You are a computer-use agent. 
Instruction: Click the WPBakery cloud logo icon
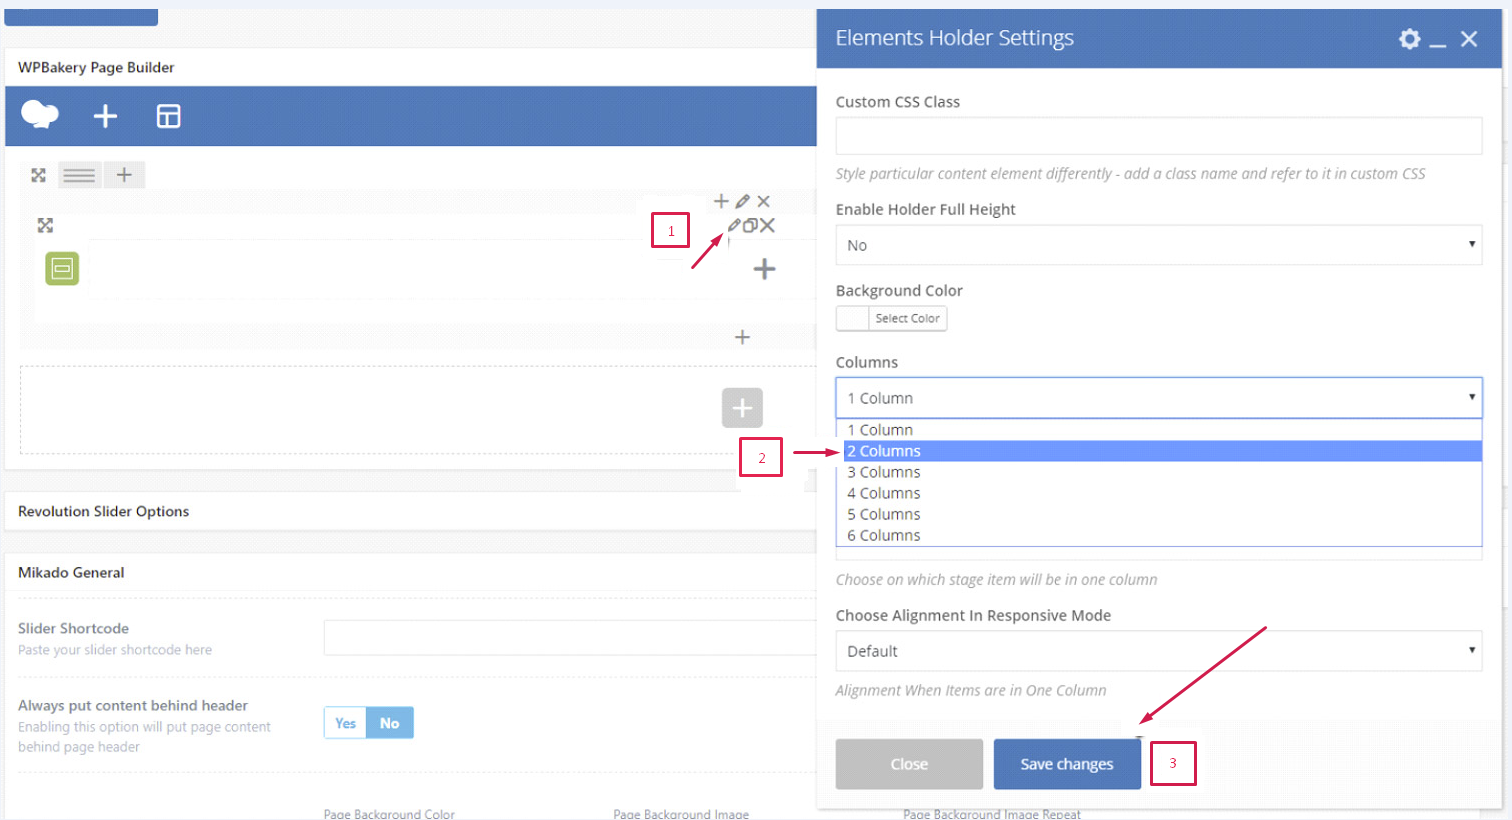click(40, 115)
